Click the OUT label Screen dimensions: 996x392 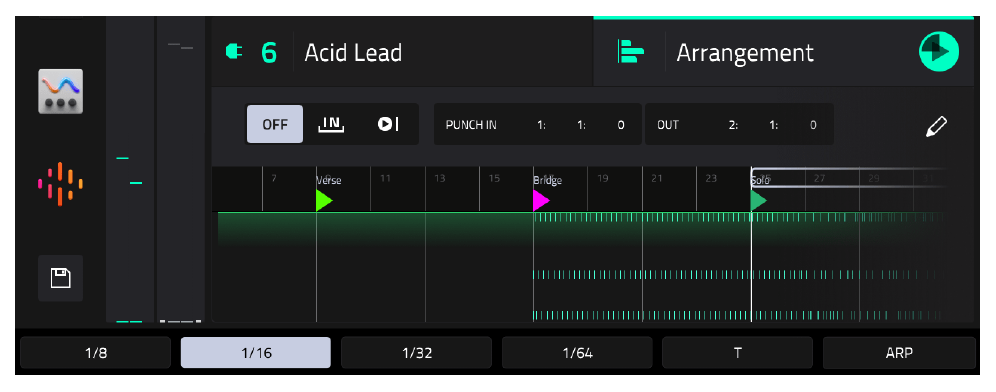tap(668, 125)
